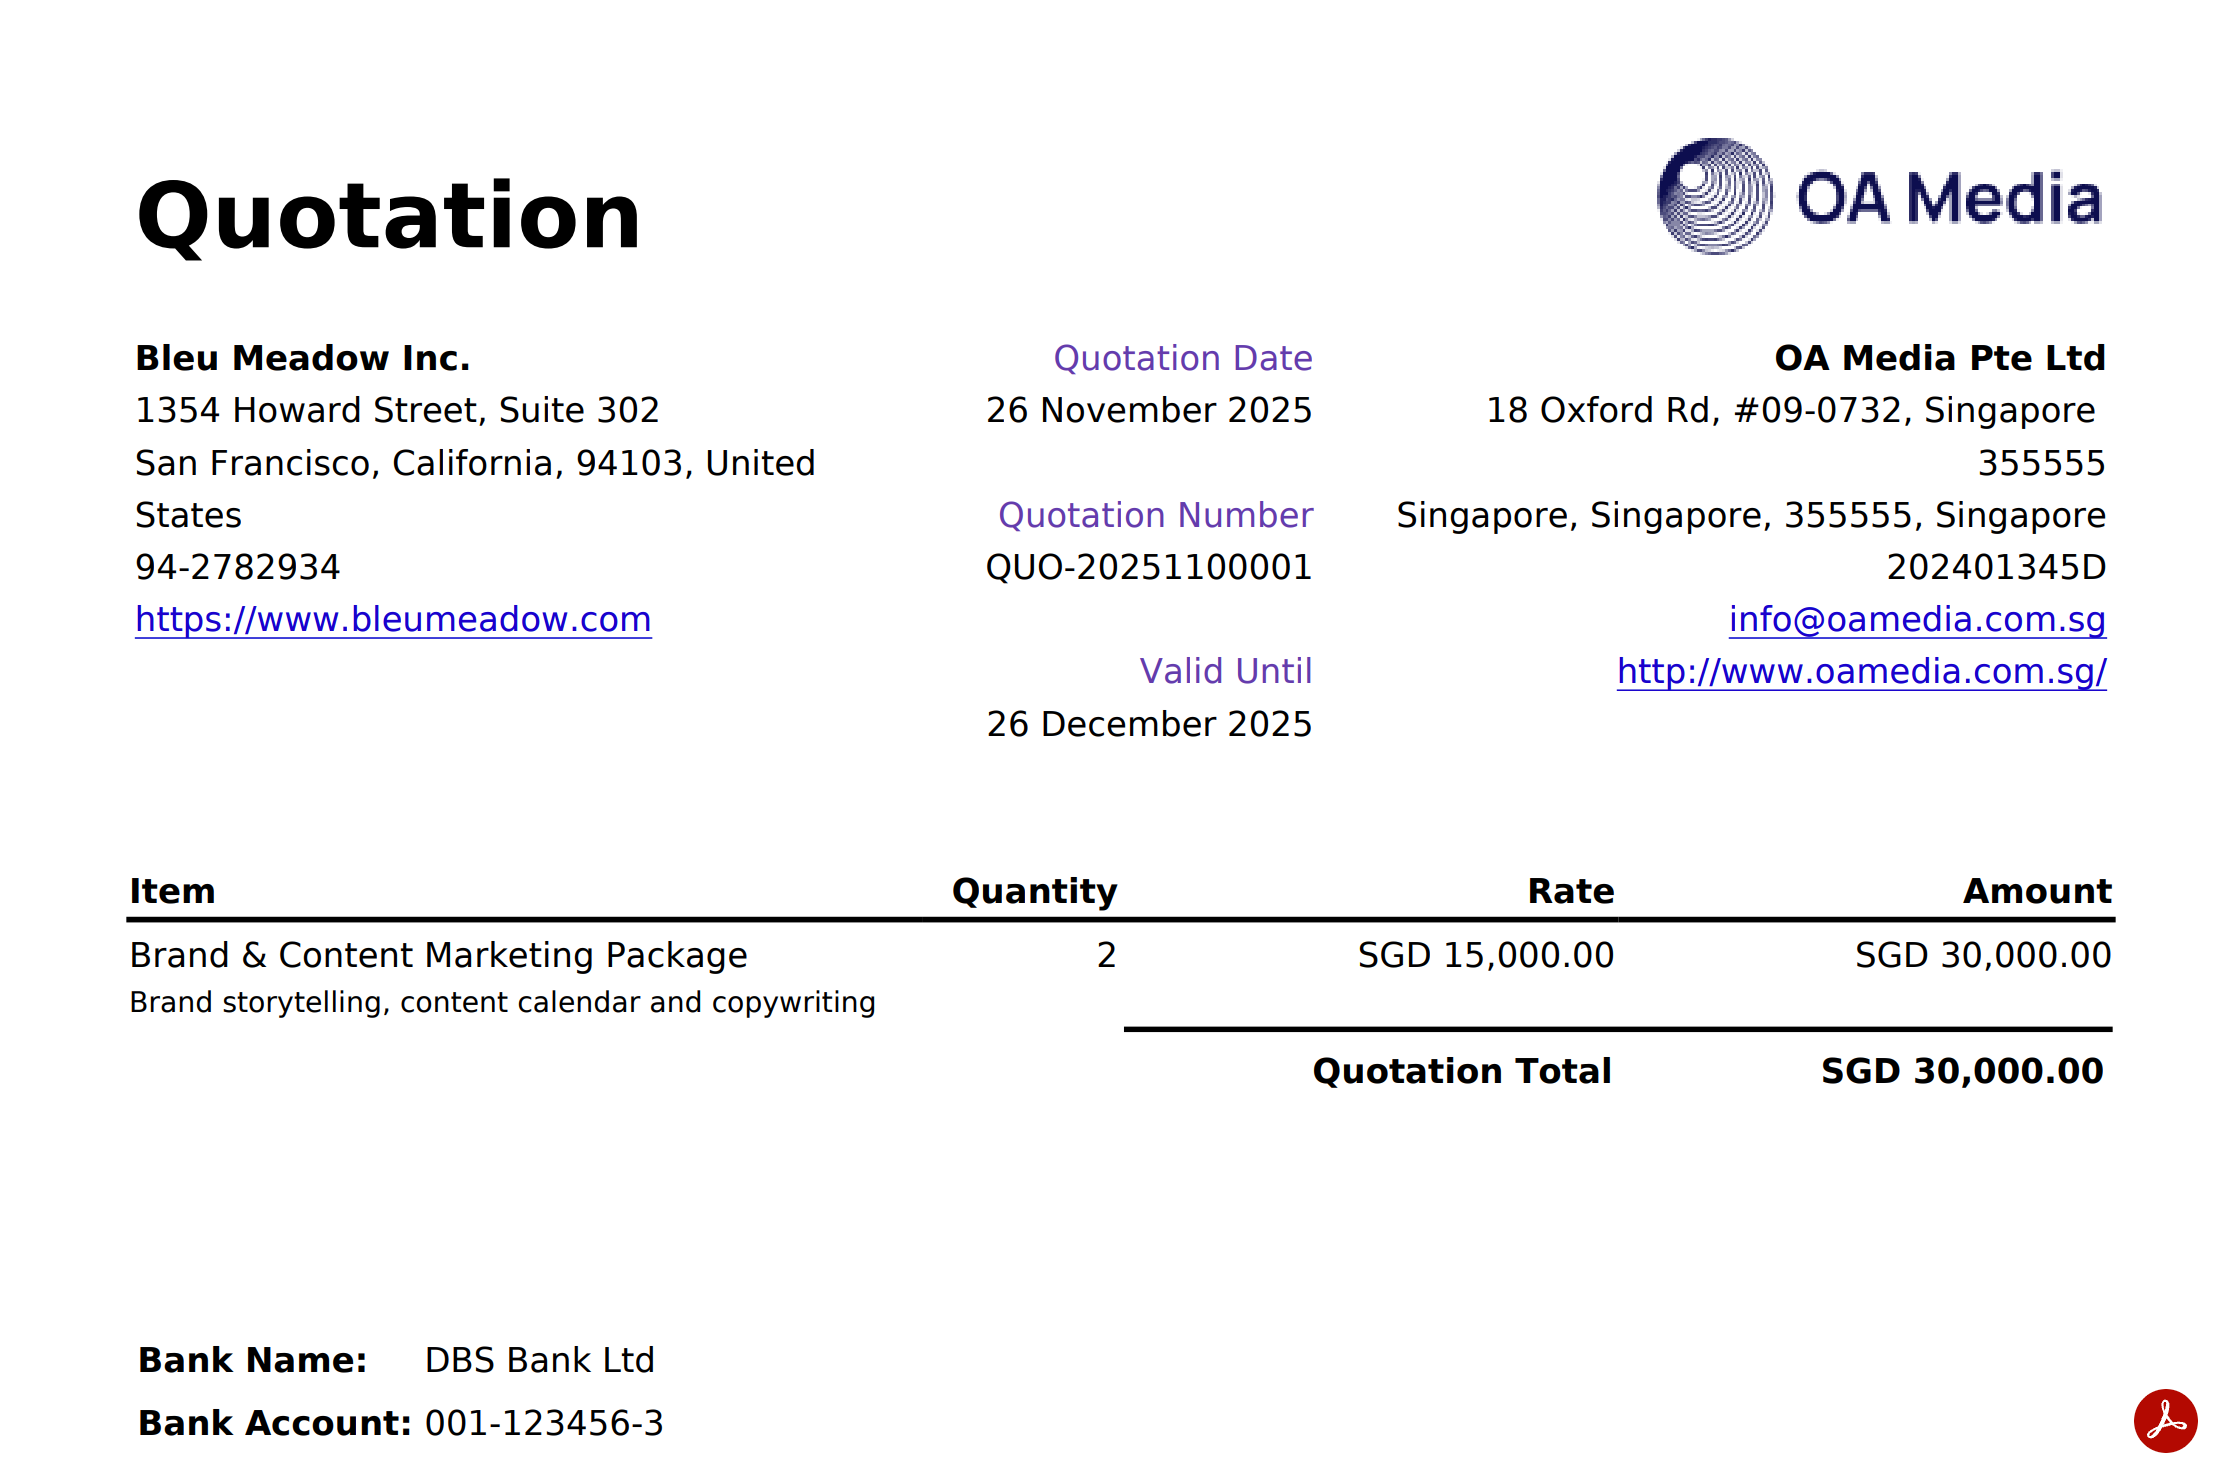The height and width of the screenshot is (1482, 2237).
Task: Click the Amount column header
Action: [2036, 891]
